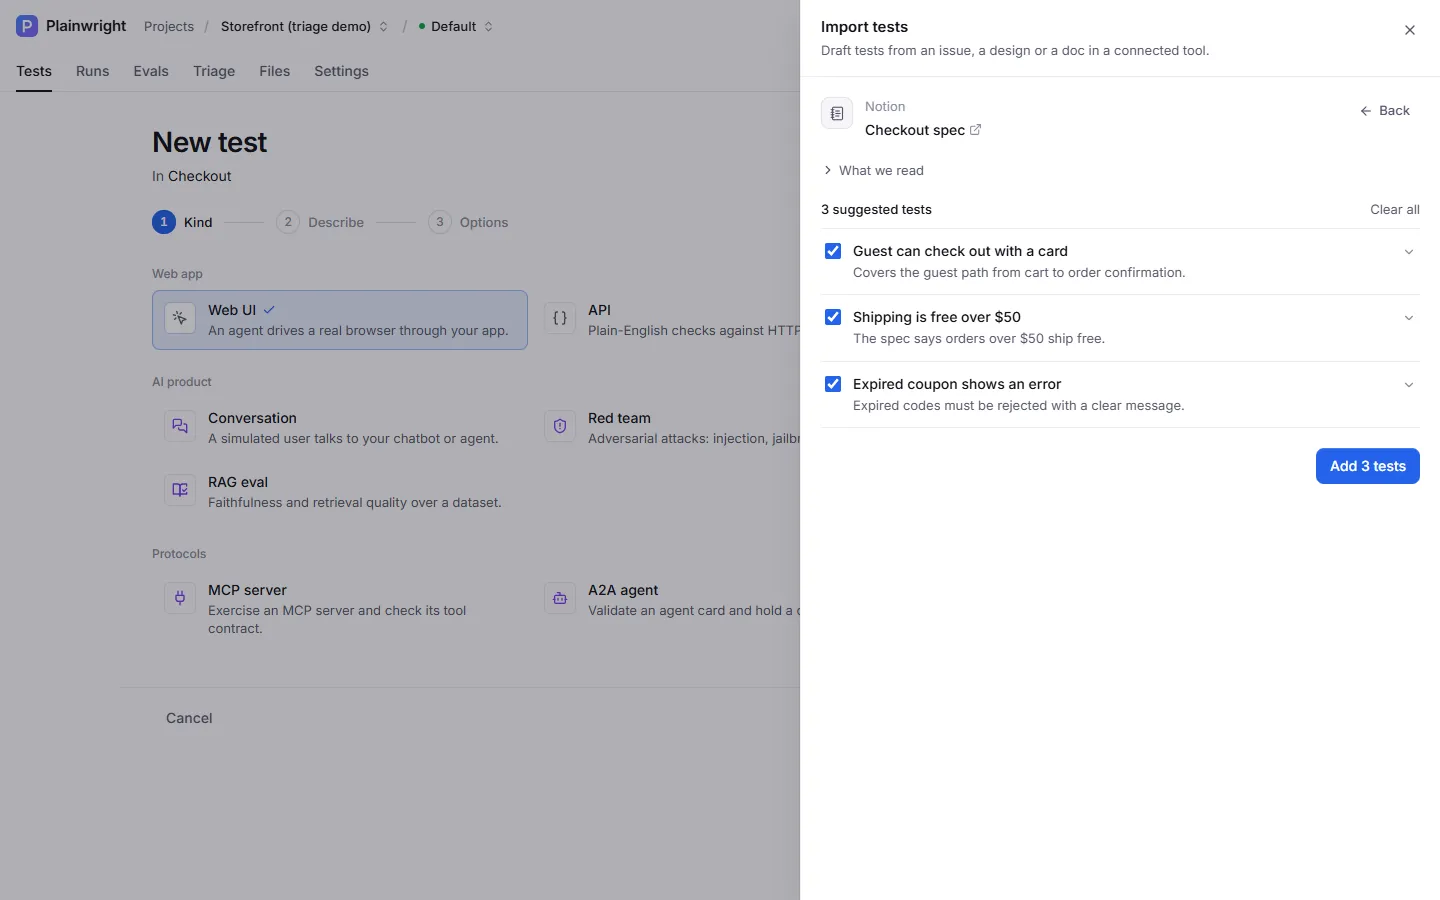Open the Default environment dropdown
The height and width of the screenshot is (900, 1440).
click(456, 26)
